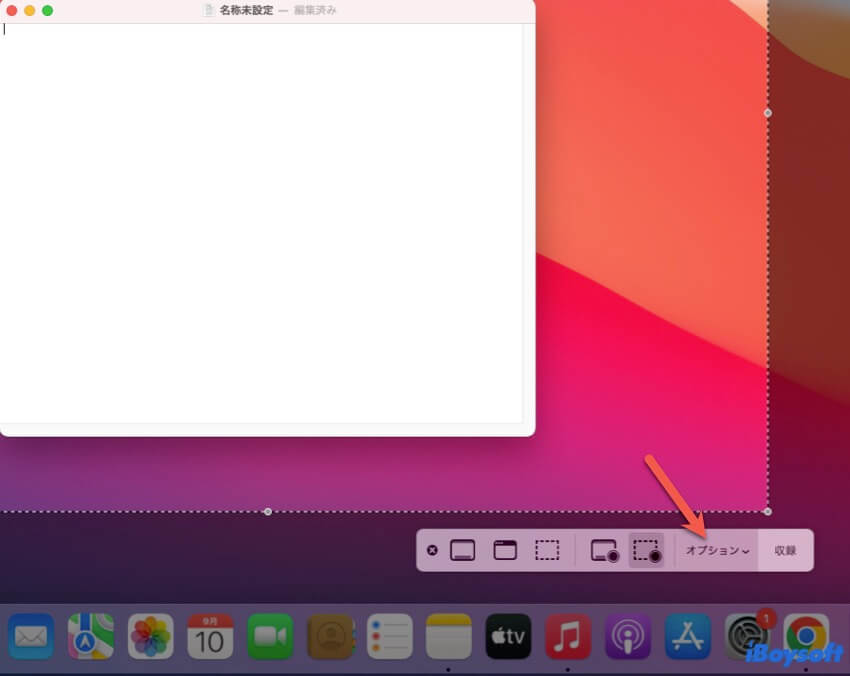Screen dimensions: 850x676
Task: Launch Maps from the Dock
Action: (x=91, y=636)
